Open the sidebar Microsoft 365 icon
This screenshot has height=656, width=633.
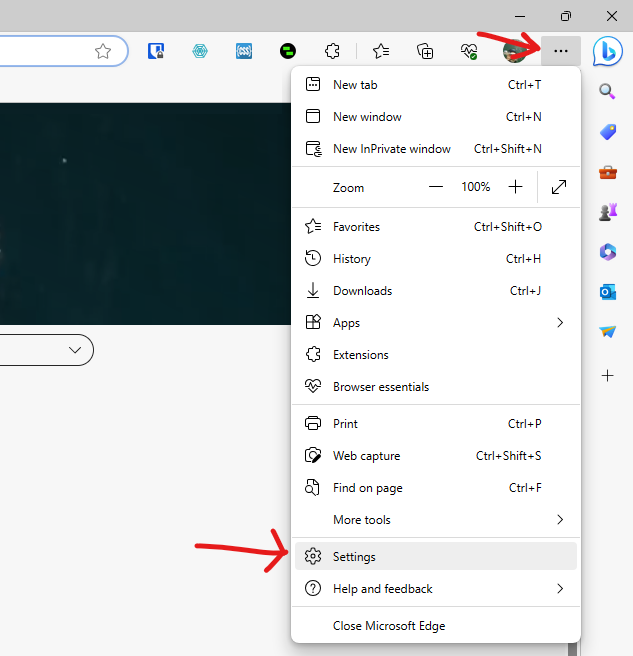608,252
